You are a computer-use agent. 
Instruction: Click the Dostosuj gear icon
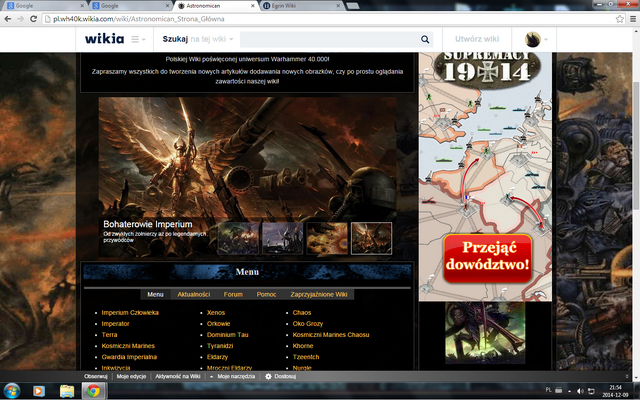click(x=268, y=376)
